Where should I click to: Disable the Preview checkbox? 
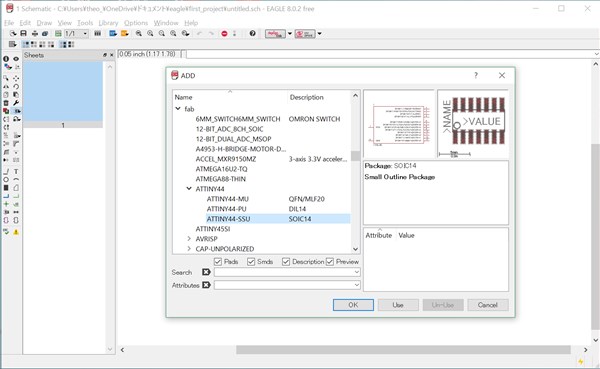point(330,261)
